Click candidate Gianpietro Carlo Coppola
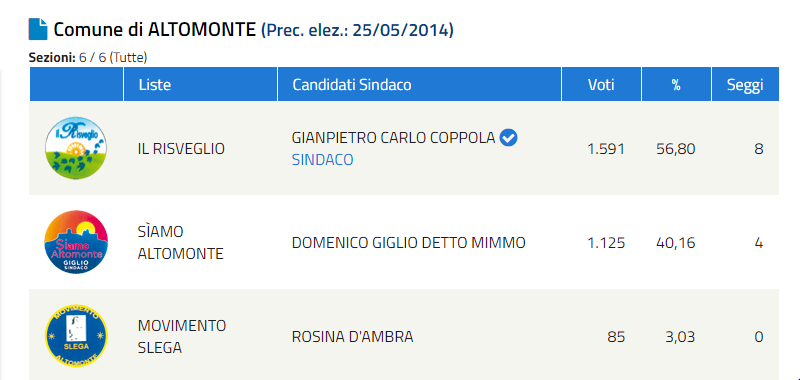The height and width of the screenshot is (380, 800). [393, 137]
